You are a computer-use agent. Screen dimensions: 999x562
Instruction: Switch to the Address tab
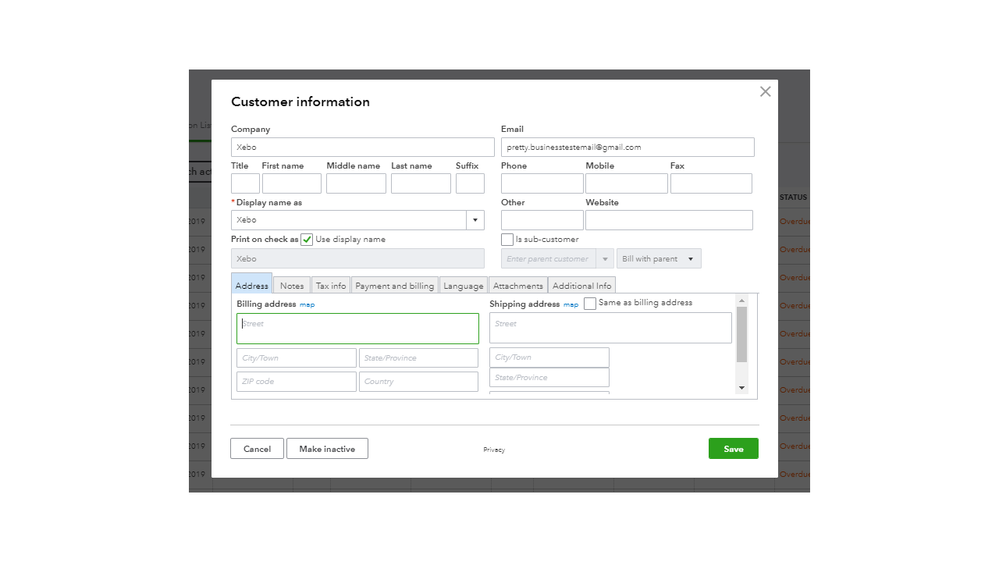click(252, 285)
